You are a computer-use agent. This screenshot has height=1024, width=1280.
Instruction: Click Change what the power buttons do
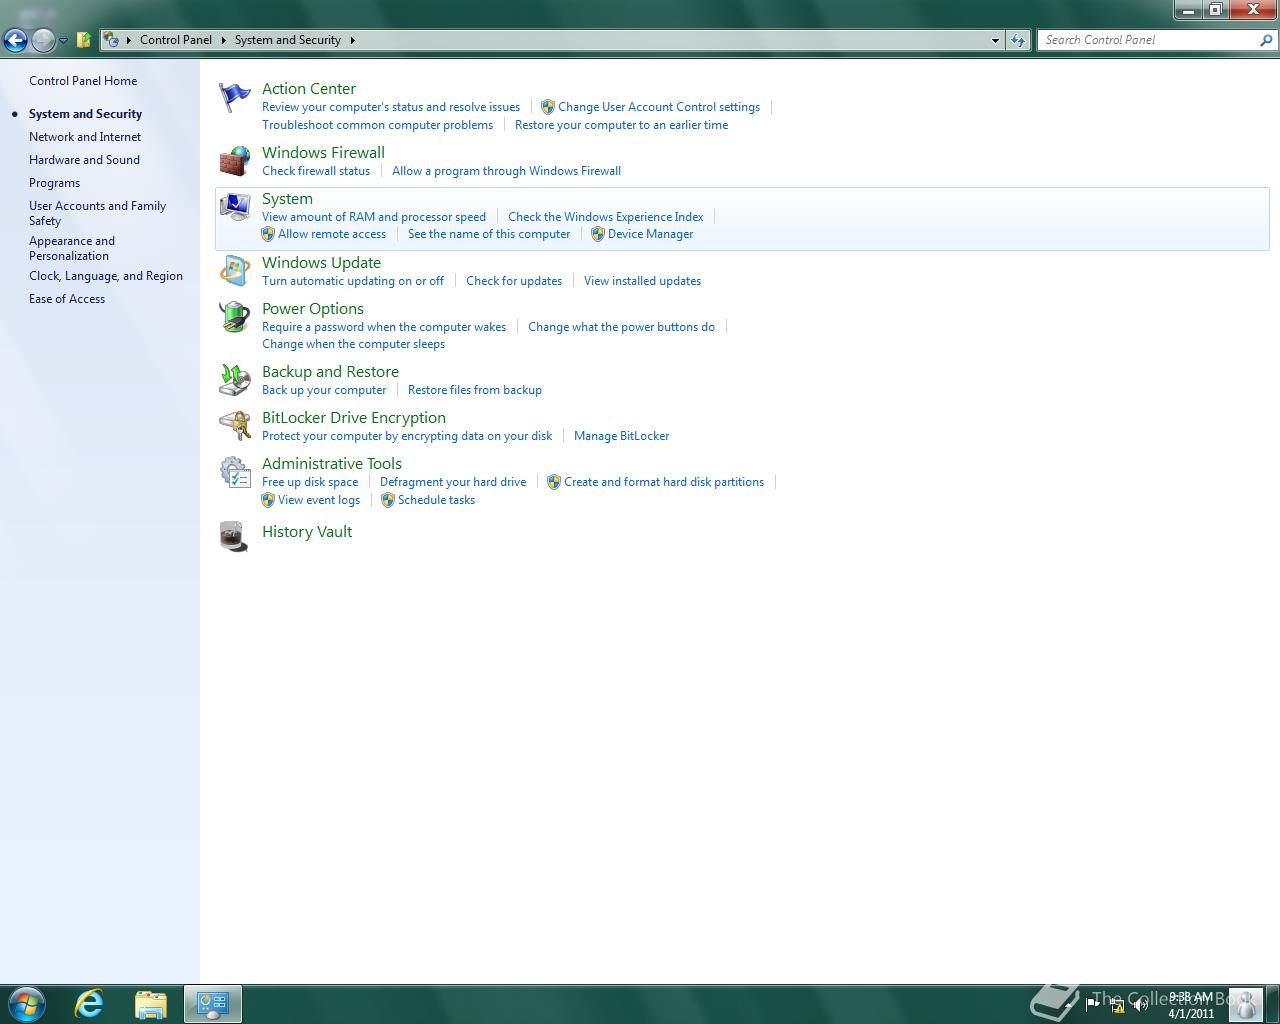621,327
